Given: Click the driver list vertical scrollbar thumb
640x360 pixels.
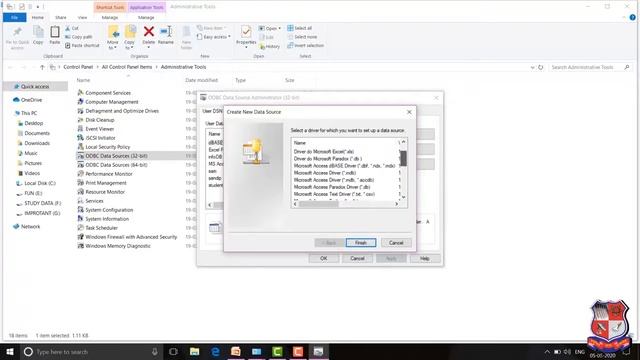Looking at the screenshot, I should coord(403,158).
